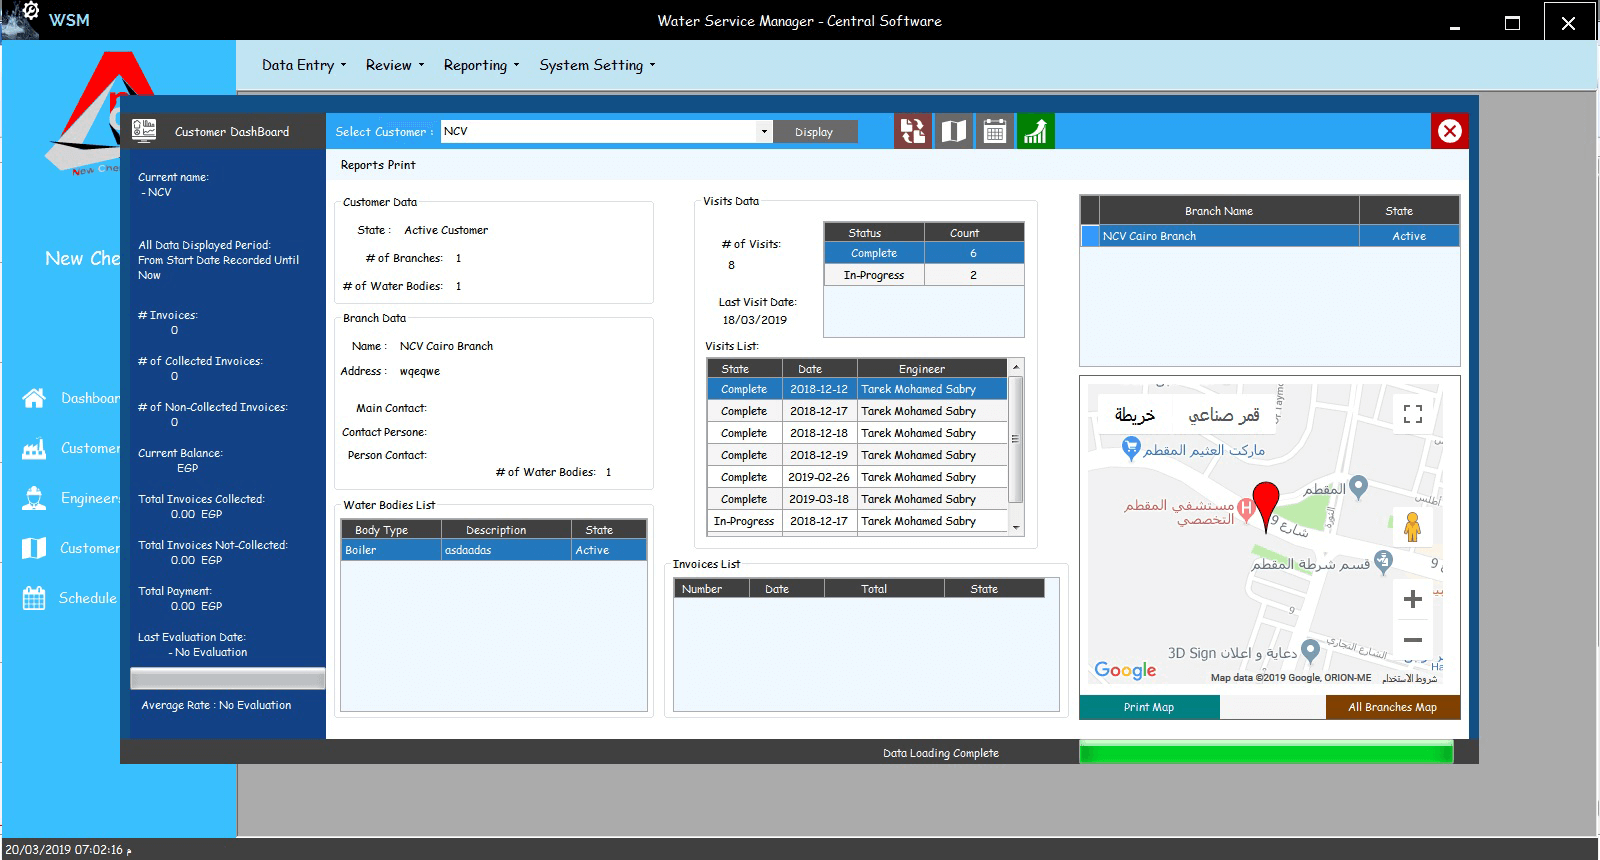Click the Print Map button

(1149, 707)
